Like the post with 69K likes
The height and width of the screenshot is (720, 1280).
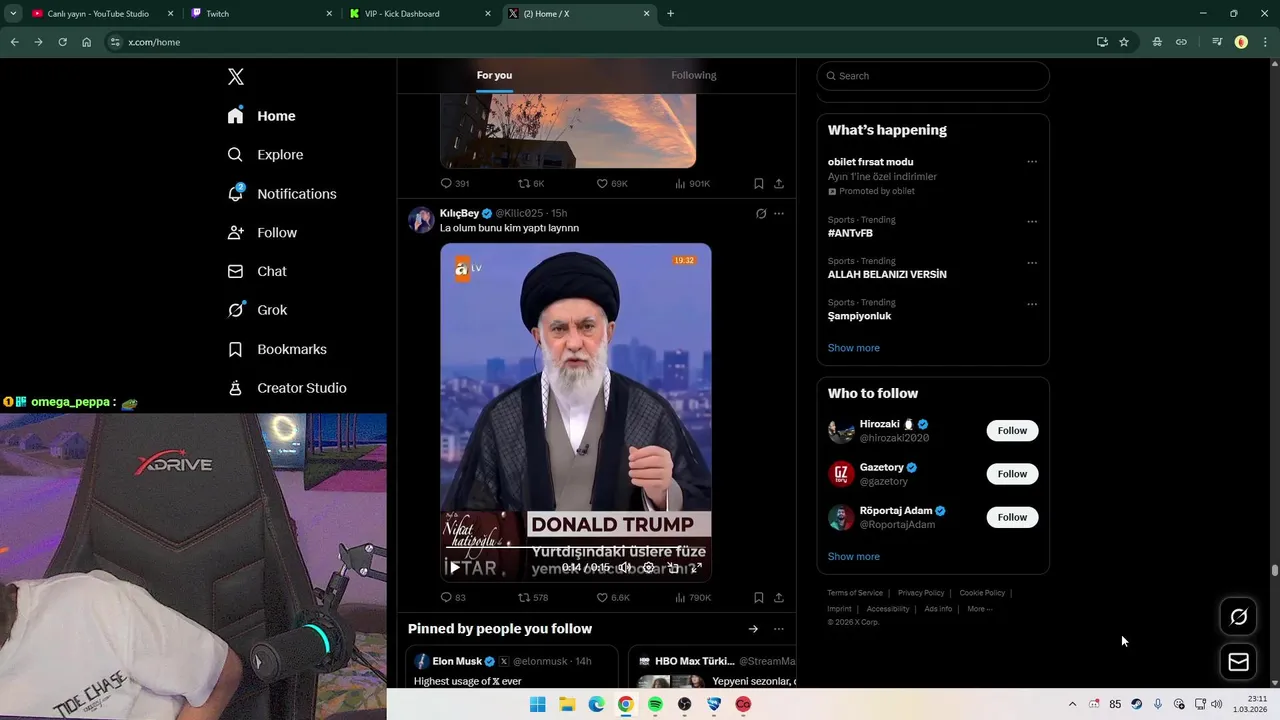[x=611, y=184]
